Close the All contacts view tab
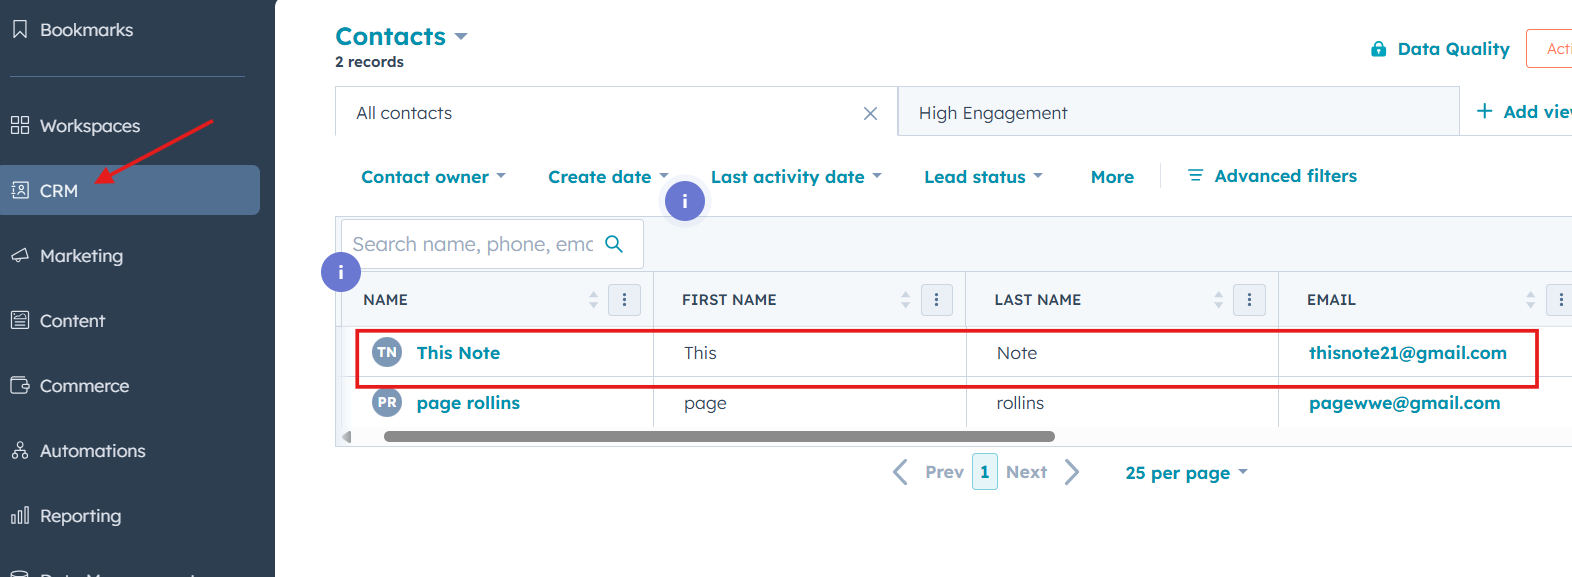Image resolution: width=1572 pixels, height=577 pixels. pos(870,114)
